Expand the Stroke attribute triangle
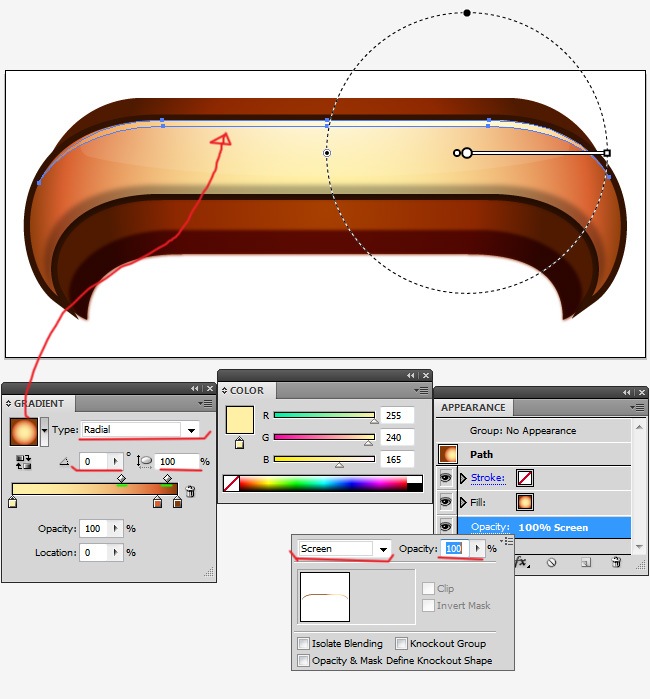 click(463, 478)
